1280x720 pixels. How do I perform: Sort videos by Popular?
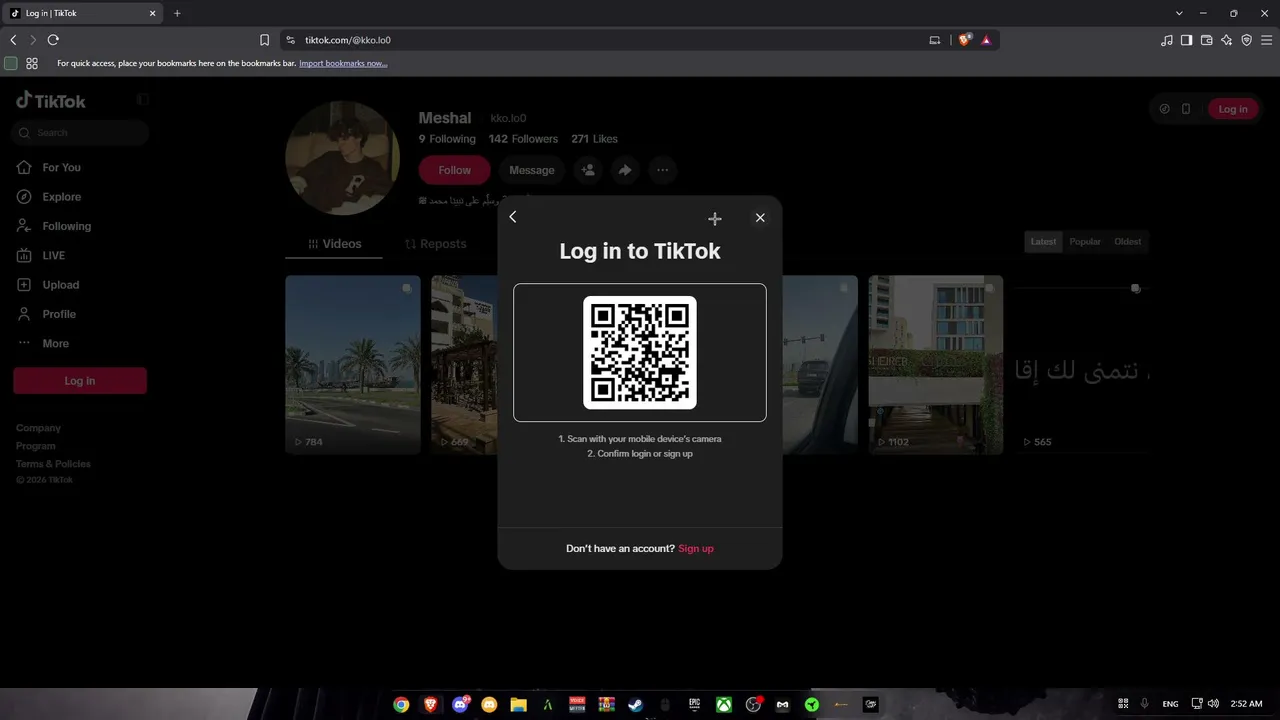coord(1085,242)
